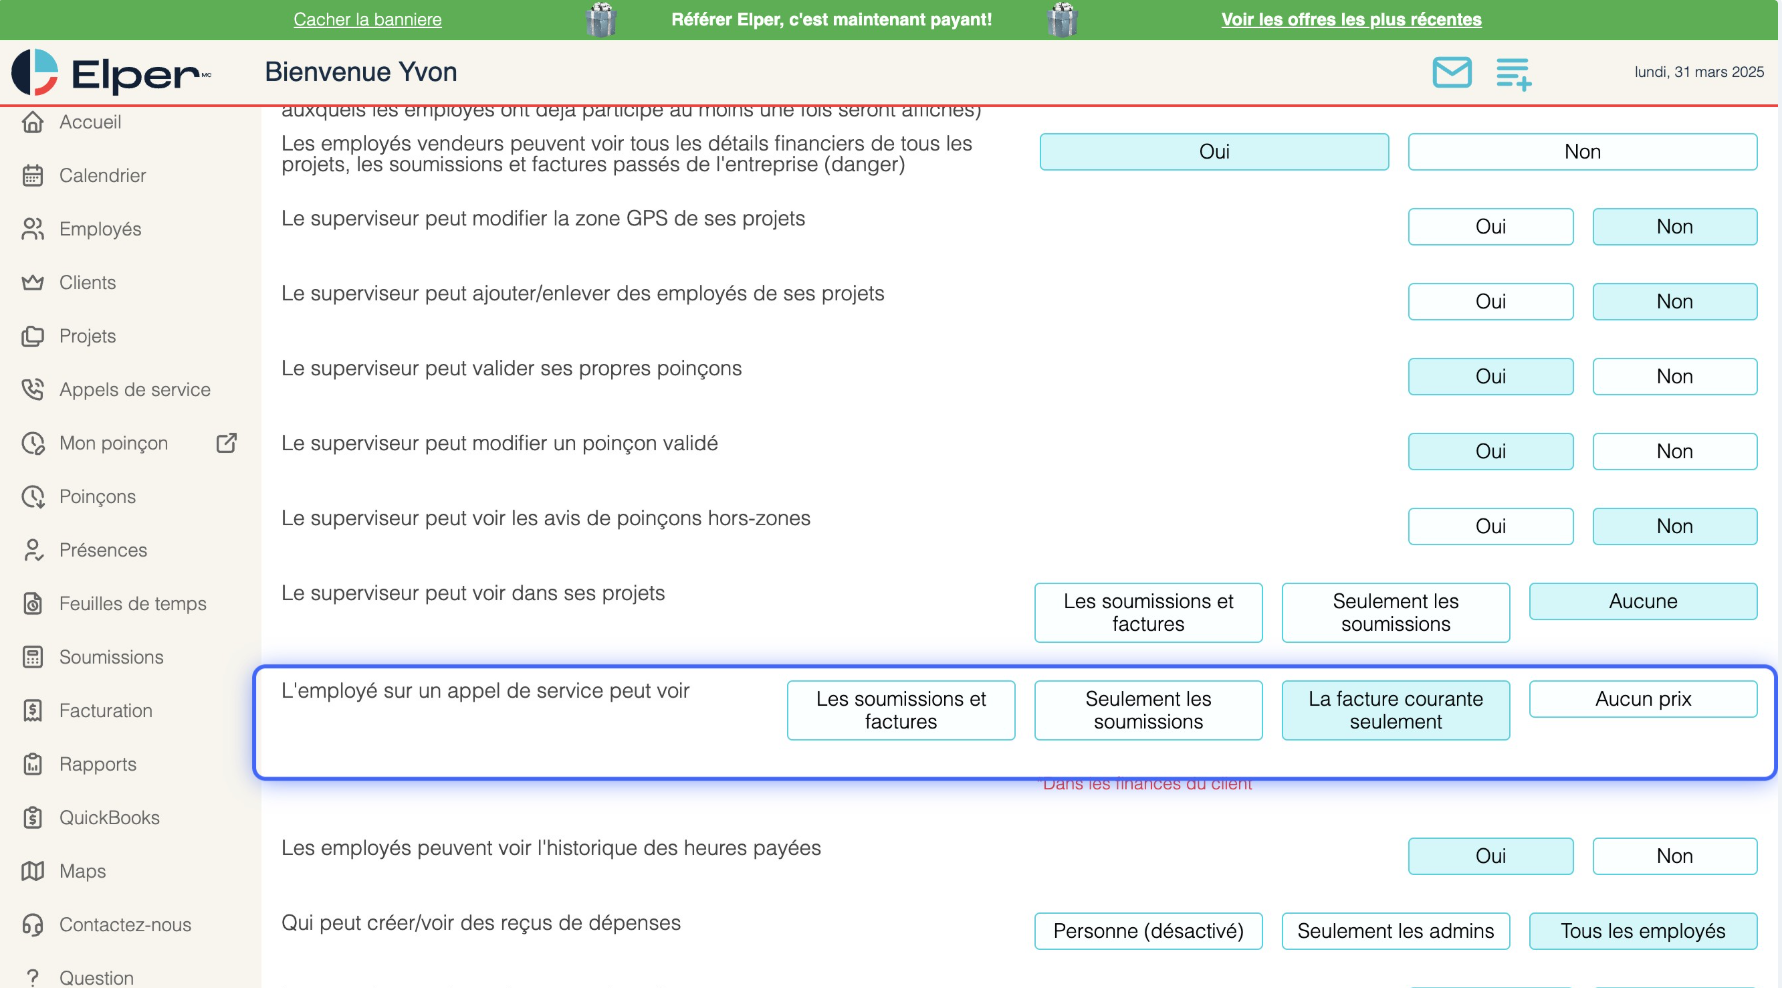Open Accueil in sidebar
Viewport: 1790px width, 988px height.
90,122
